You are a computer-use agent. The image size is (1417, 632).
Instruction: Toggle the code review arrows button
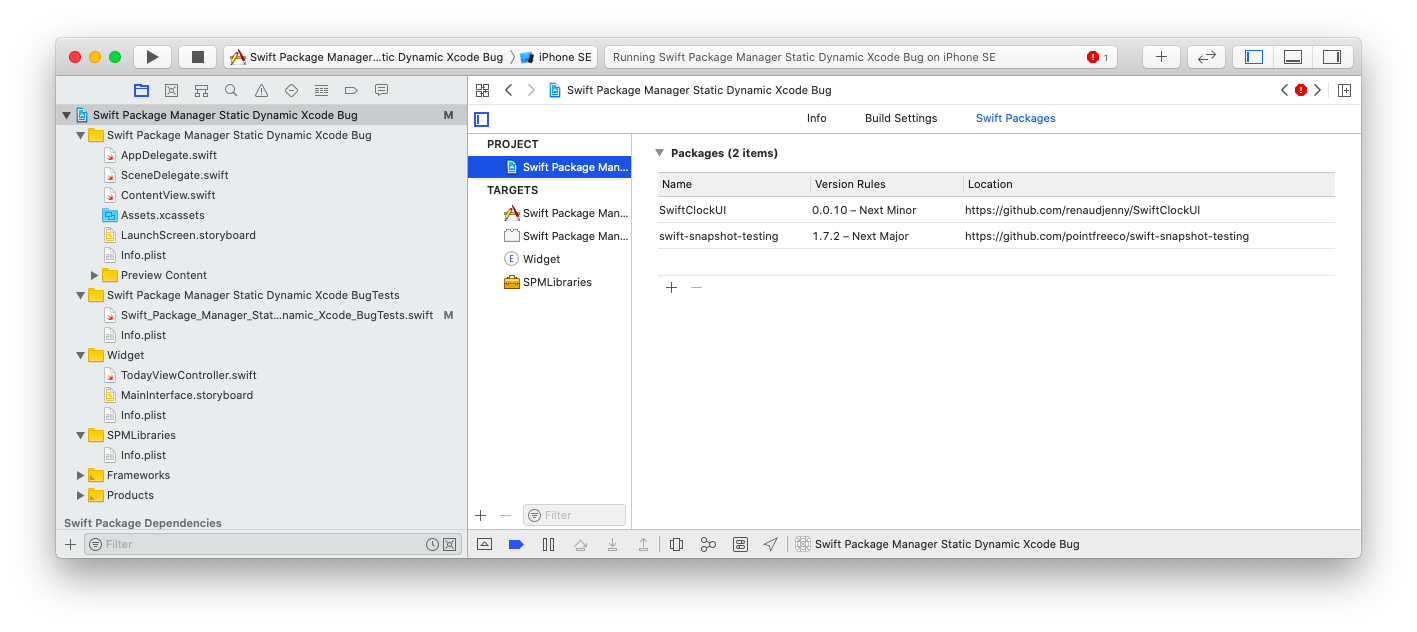tap(1207, 57)
